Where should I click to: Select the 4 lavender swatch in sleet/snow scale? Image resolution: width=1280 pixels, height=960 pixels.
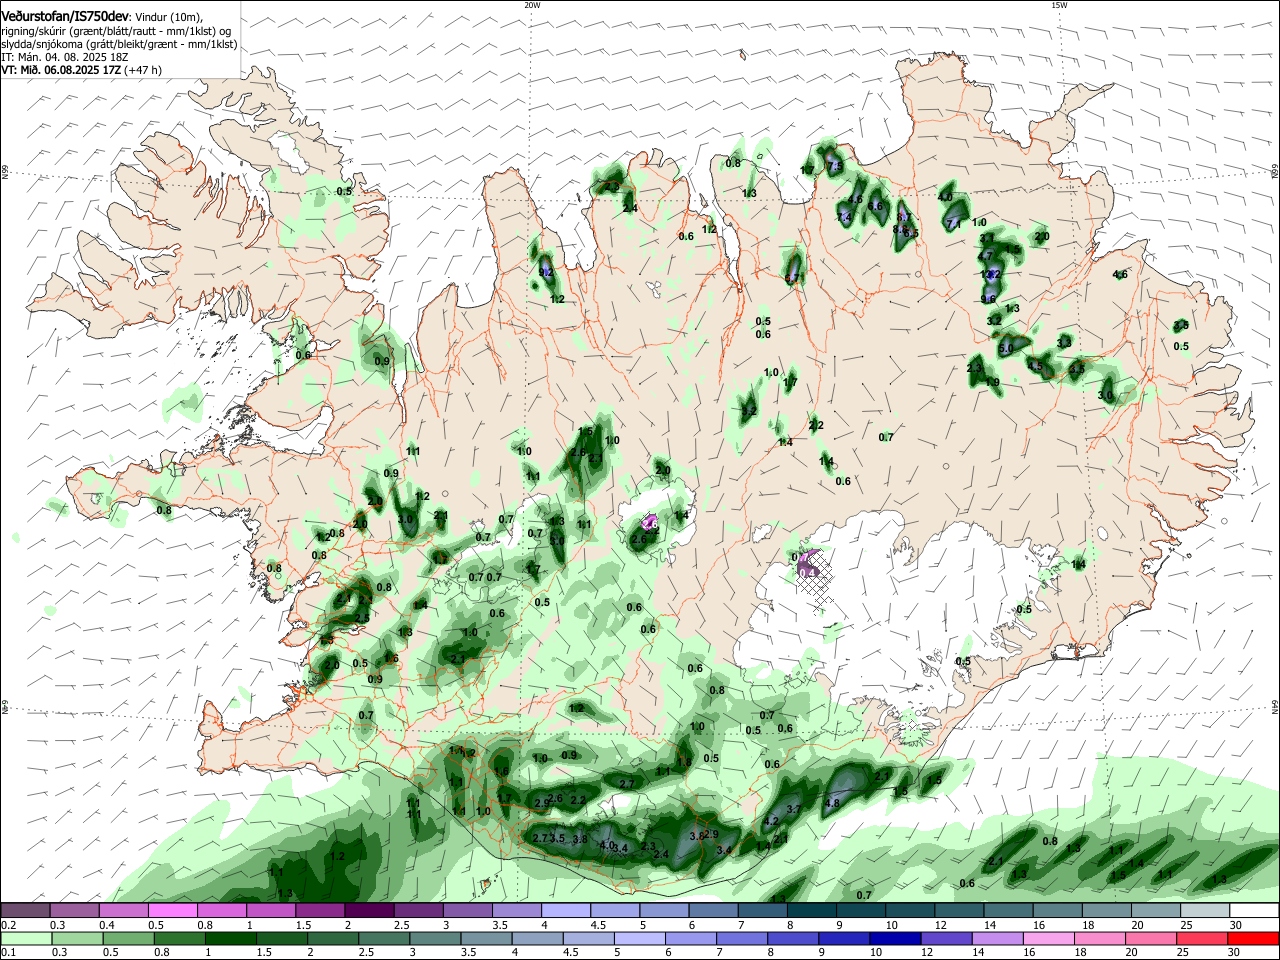(x=566, y=911)
